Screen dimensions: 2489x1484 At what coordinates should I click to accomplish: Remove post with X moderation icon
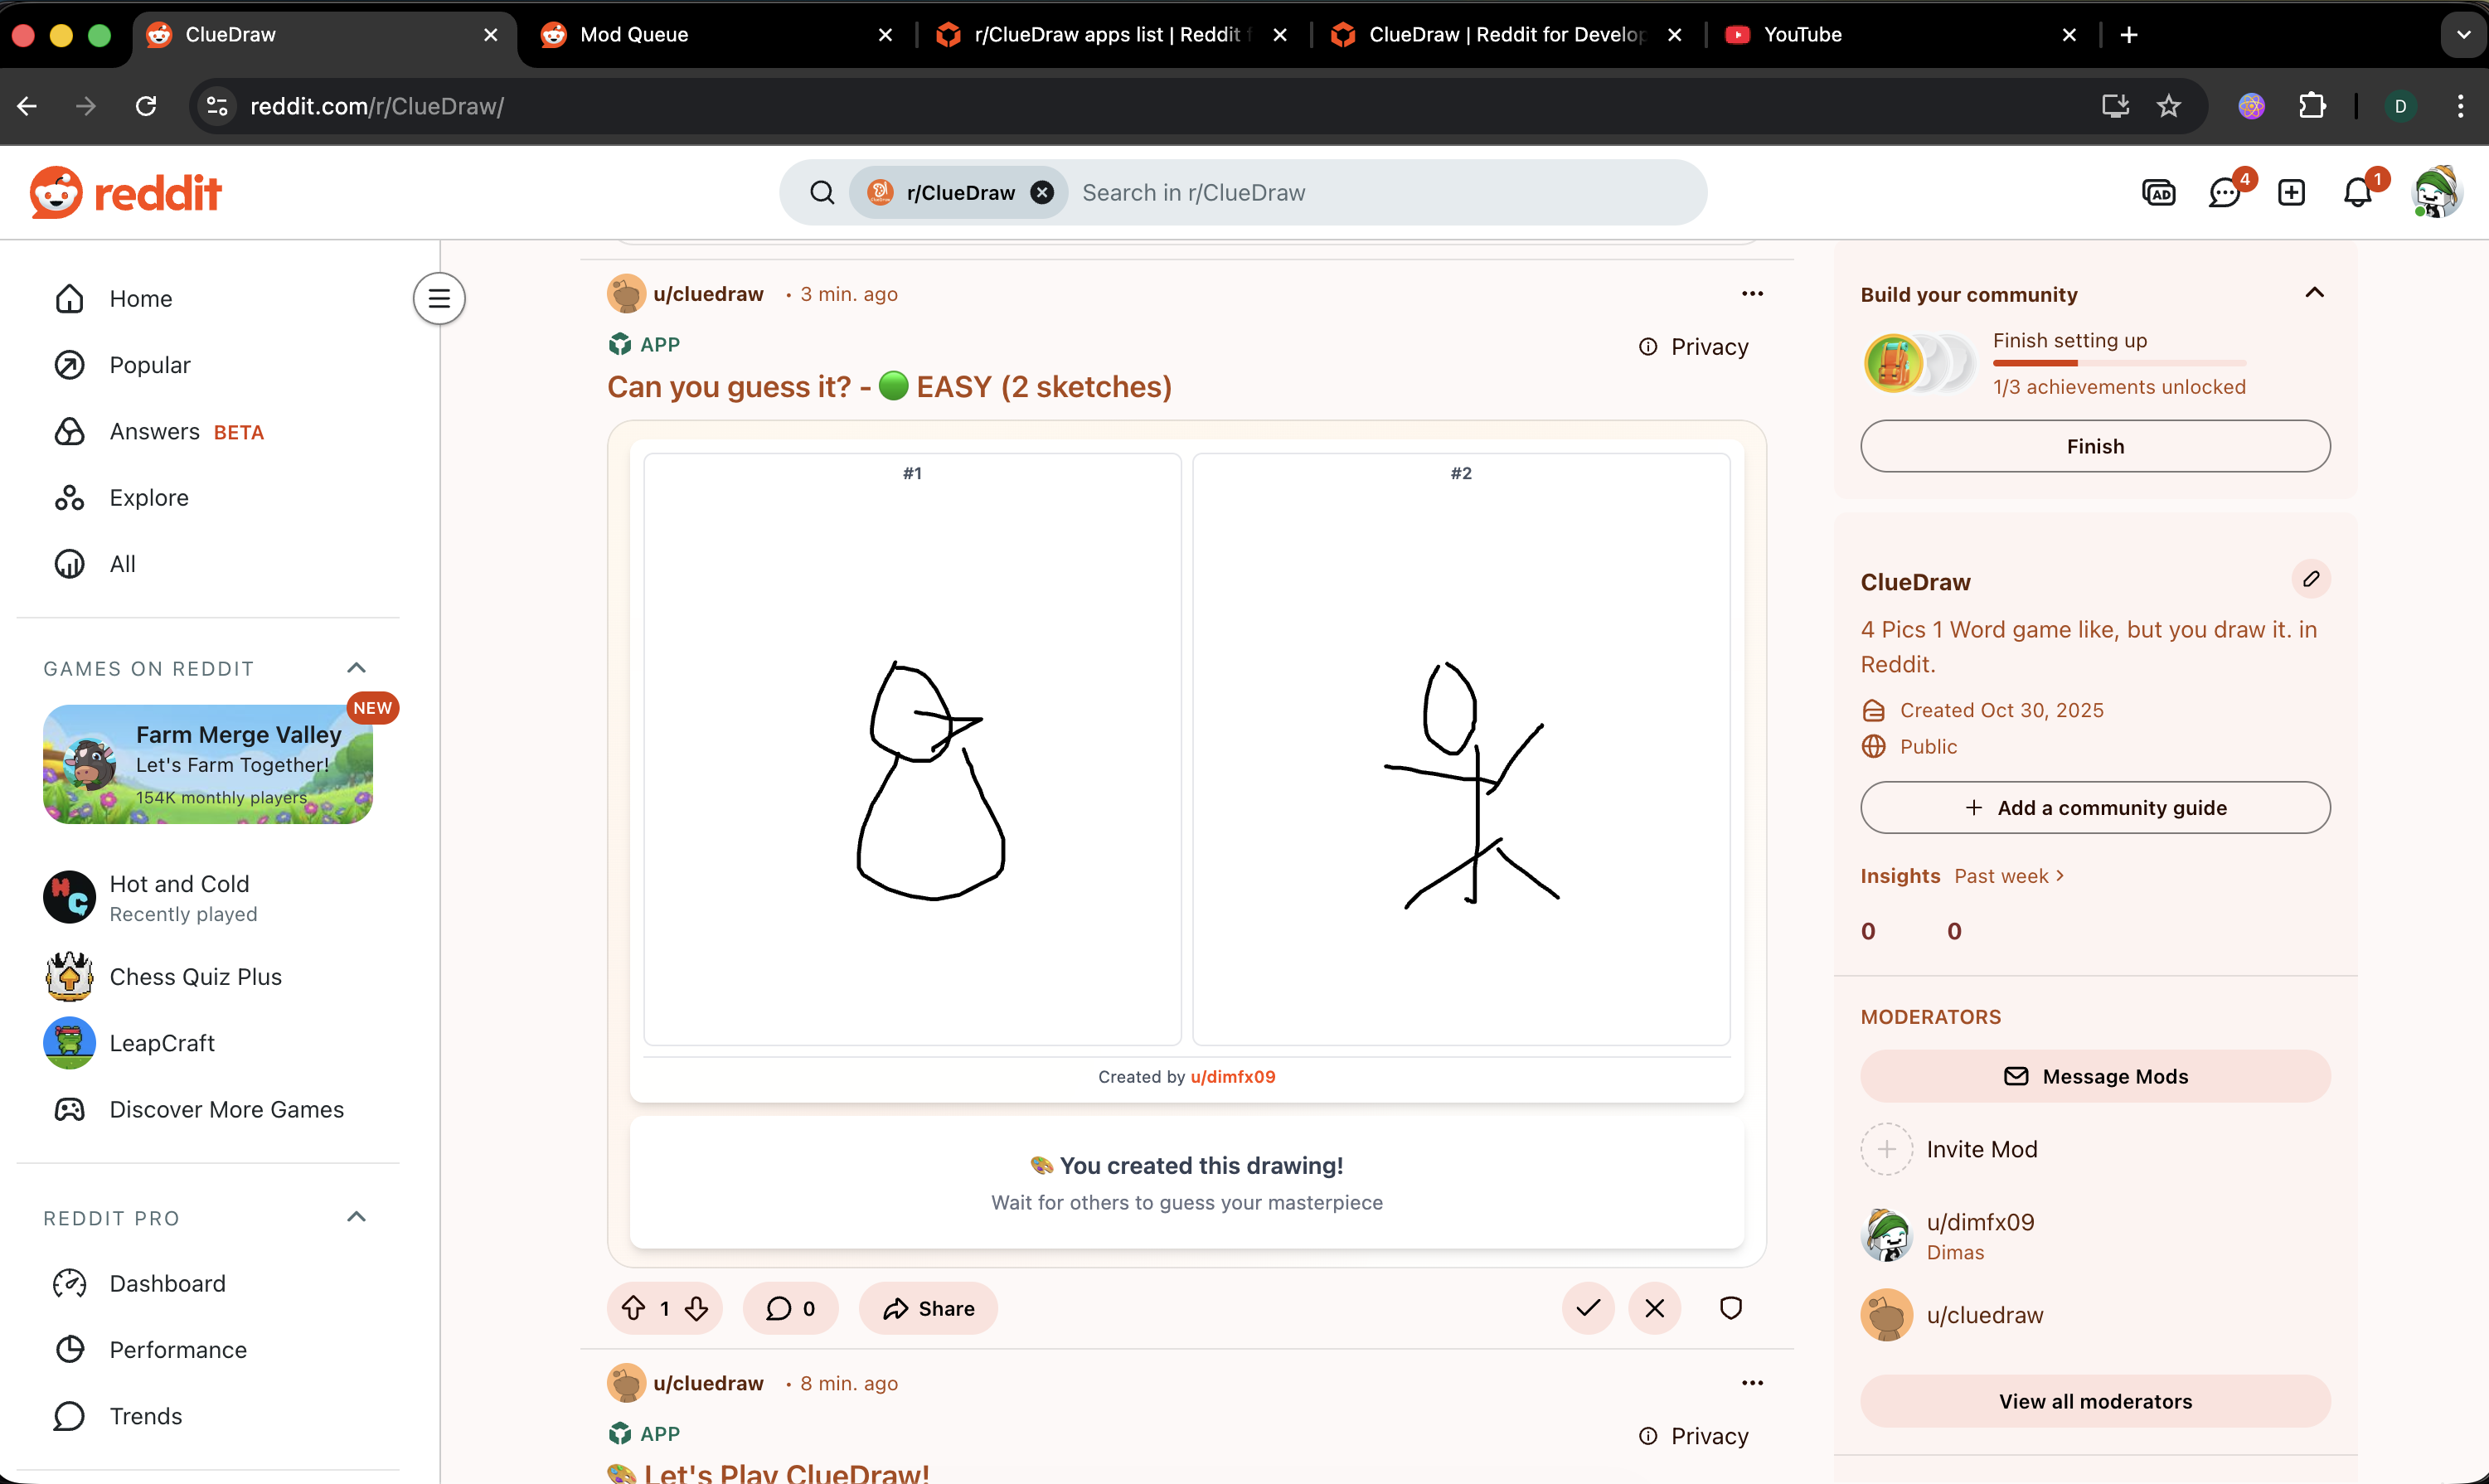[1654, 1308]
